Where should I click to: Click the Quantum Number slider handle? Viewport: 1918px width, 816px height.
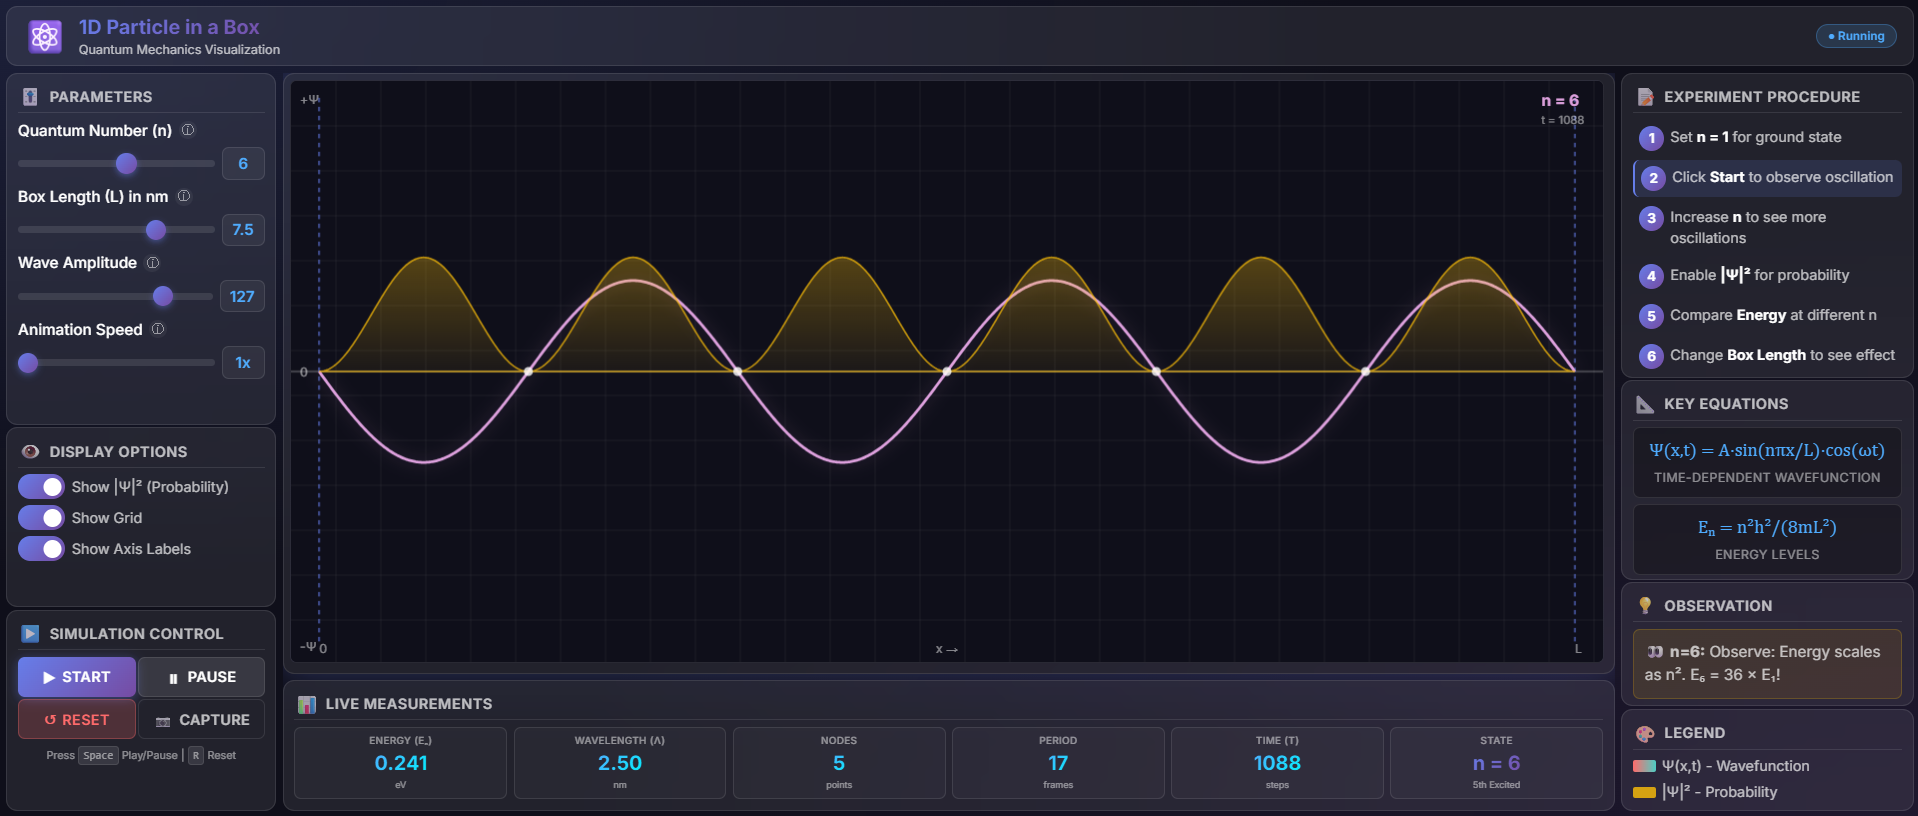point(126,163)
